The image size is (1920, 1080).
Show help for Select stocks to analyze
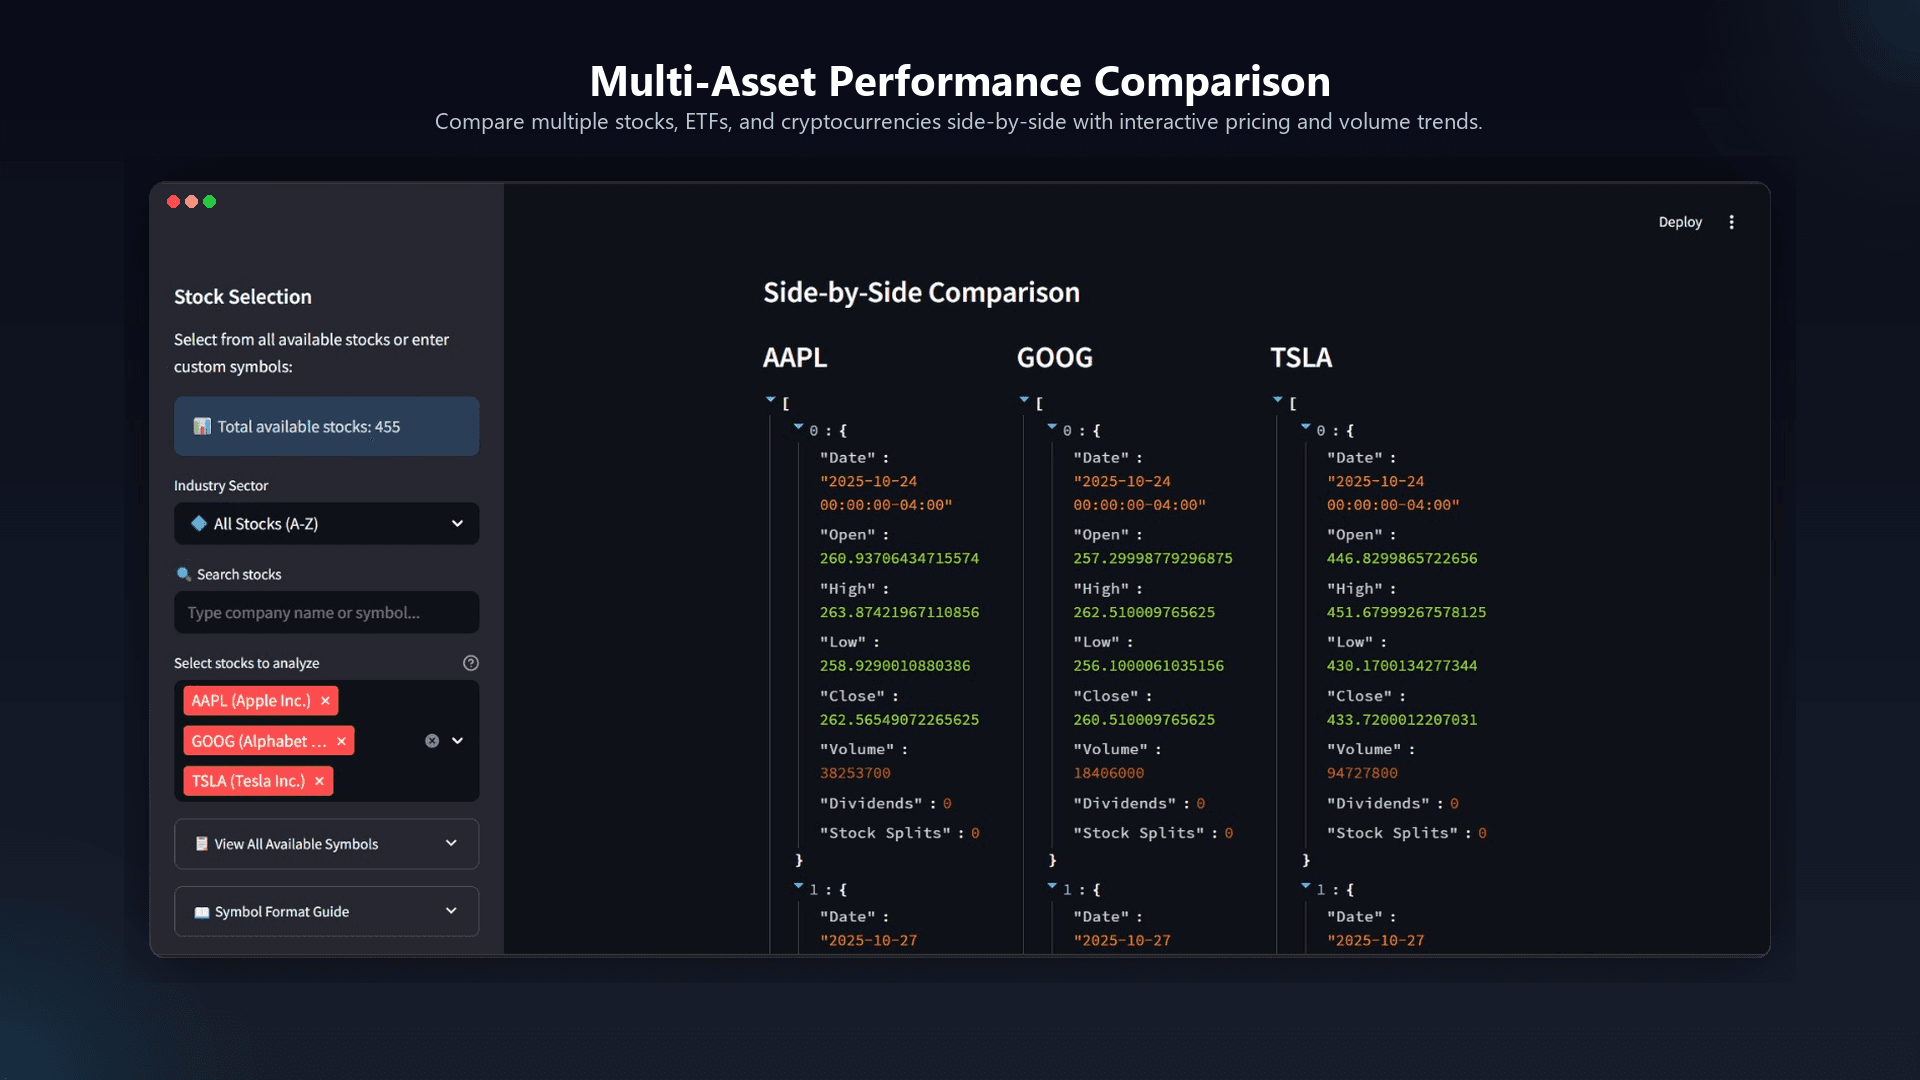tap(471, 663)
